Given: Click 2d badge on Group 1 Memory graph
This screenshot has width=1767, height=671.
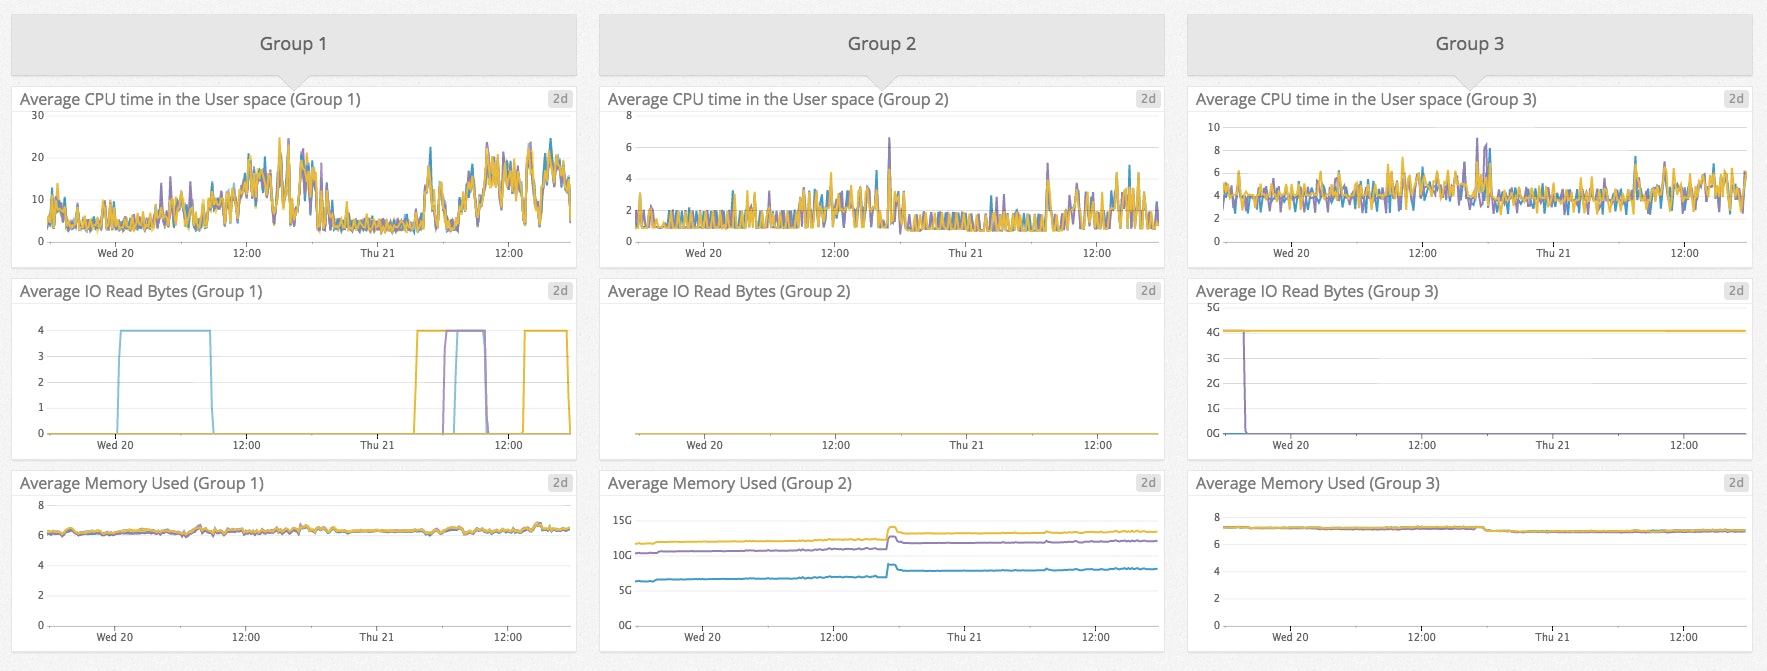Looking at the screenshot, I should [560, 483].
